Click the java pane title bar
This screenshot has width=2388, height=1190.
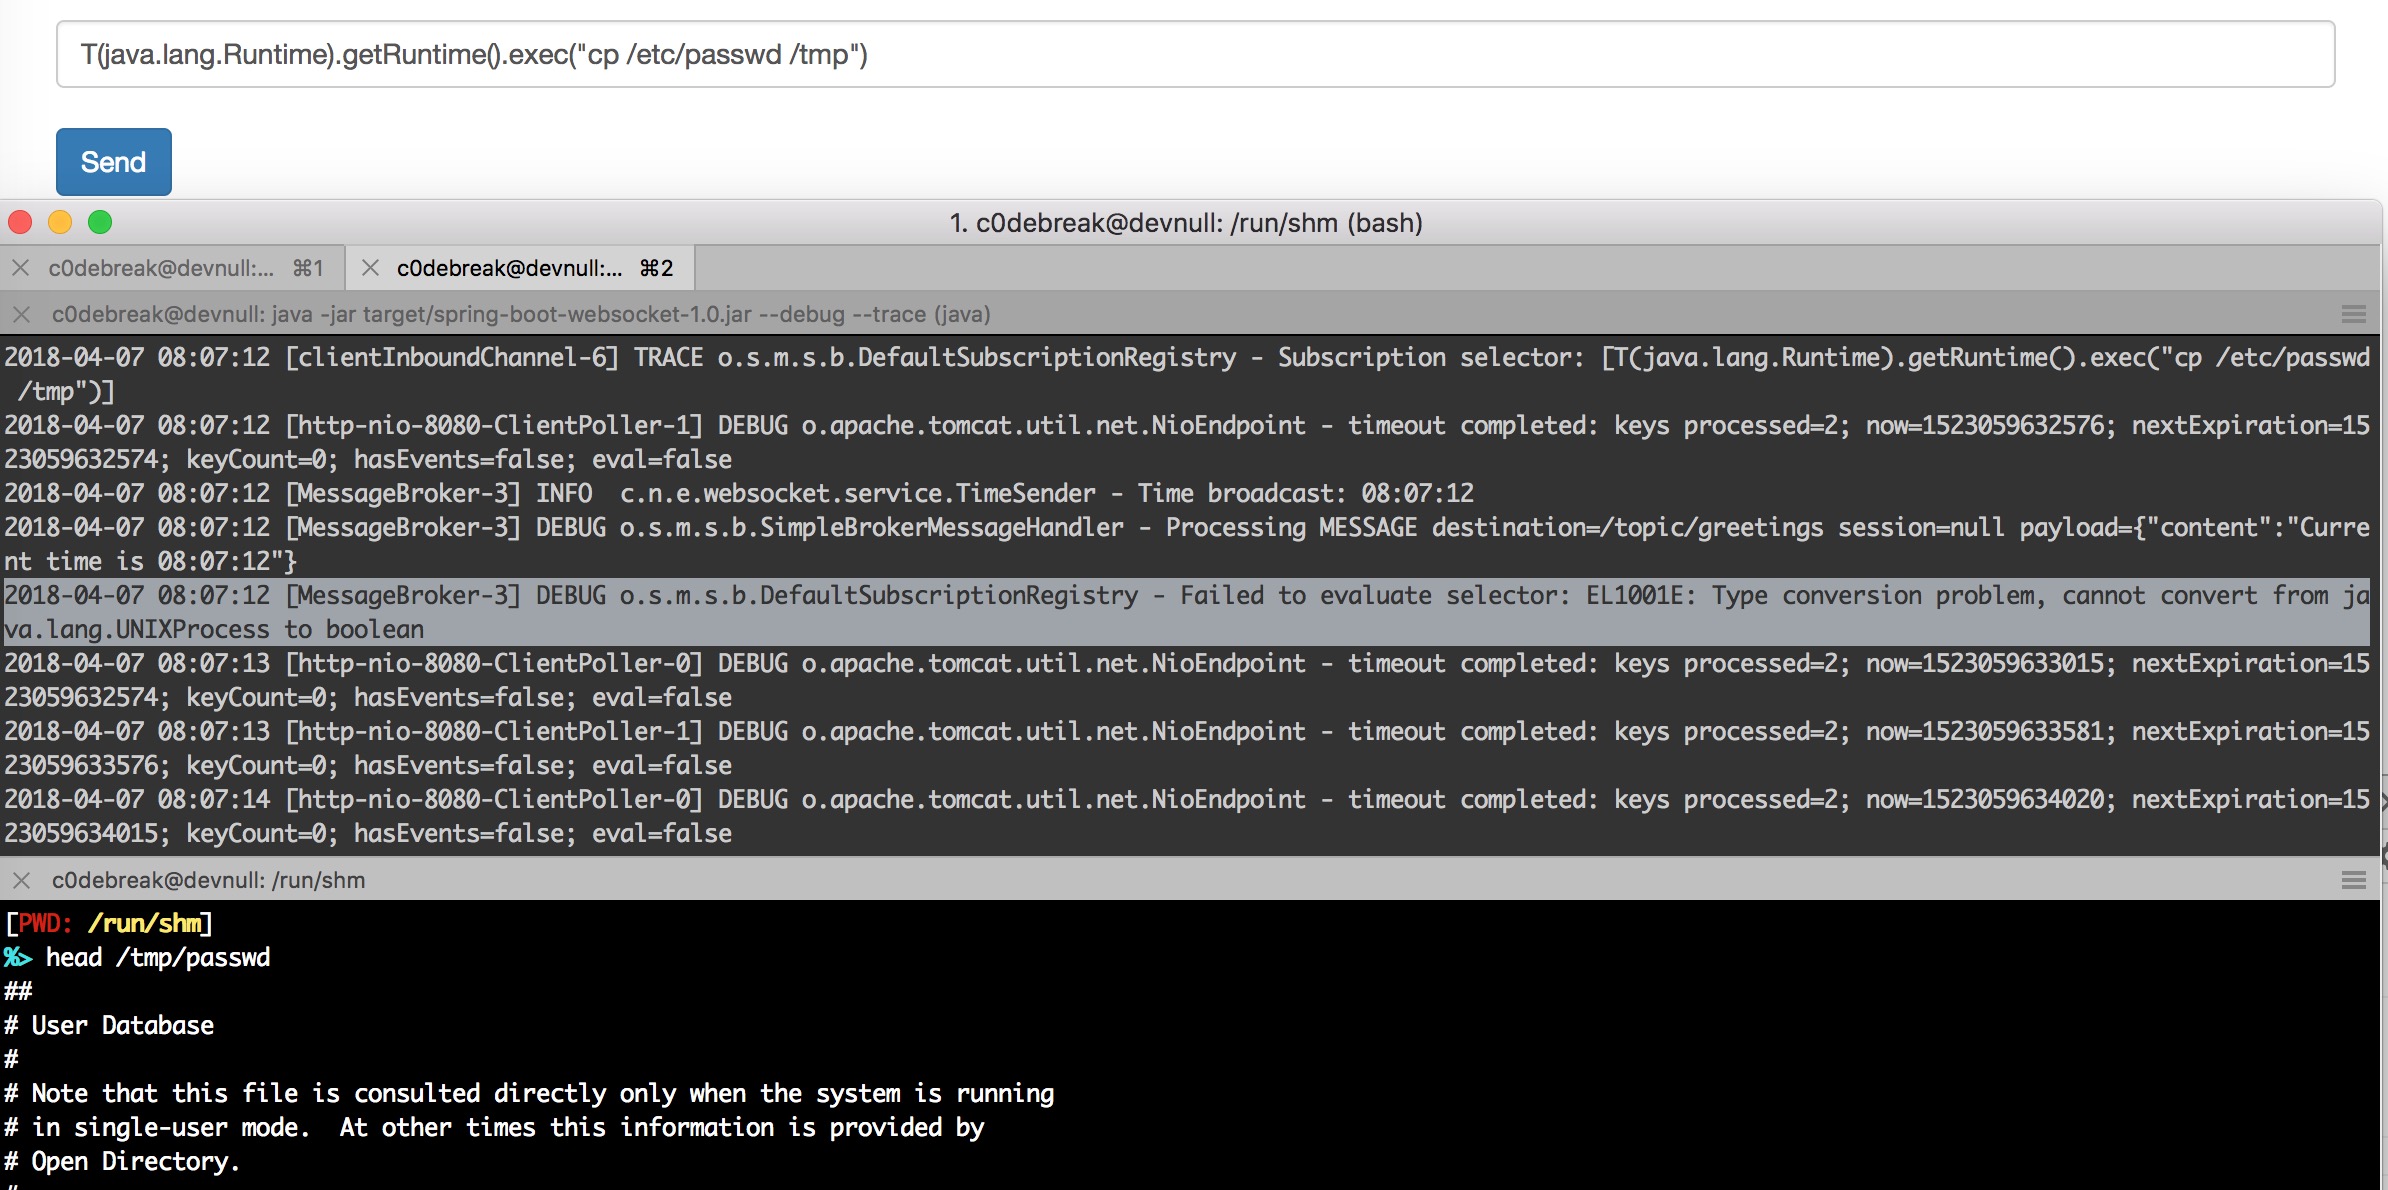coord(520,314)
